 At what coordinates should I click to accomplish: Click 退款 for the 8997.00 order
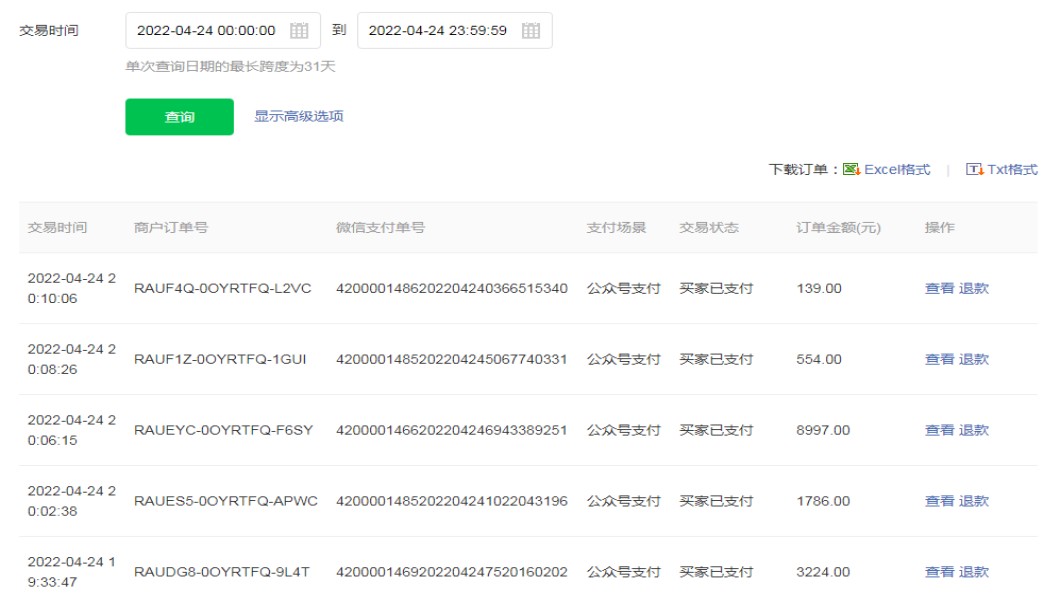coord(974,430)
